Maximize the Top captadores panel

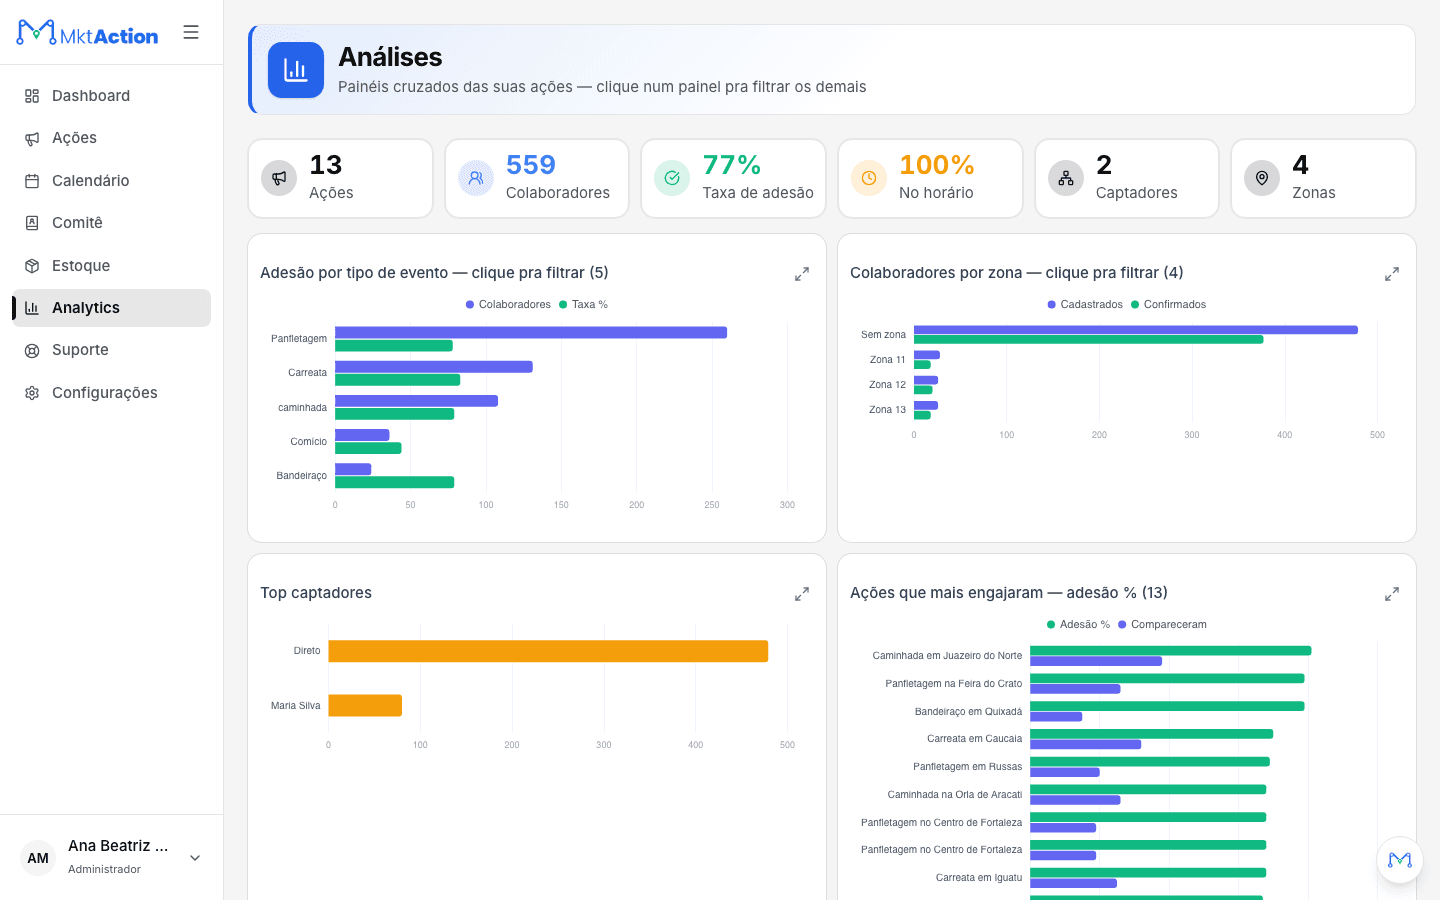802,594
